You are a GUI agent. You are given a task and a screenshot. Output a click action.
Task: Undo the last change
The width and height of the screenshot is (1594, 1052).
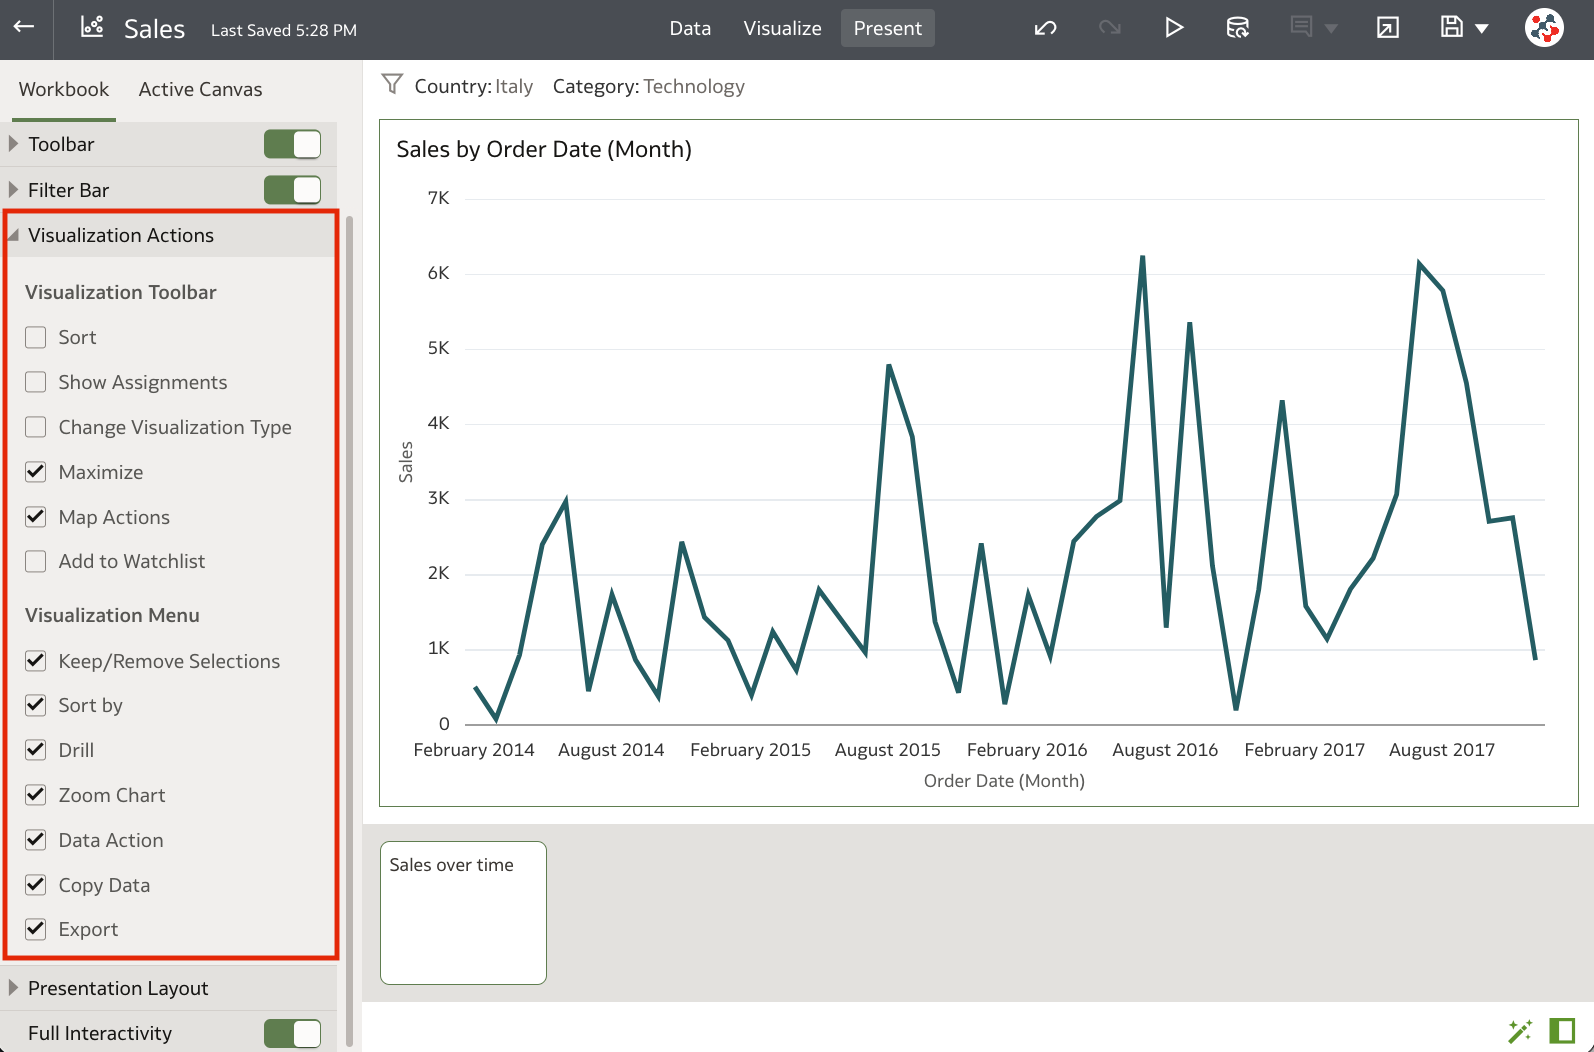[x=1045, y=28]
